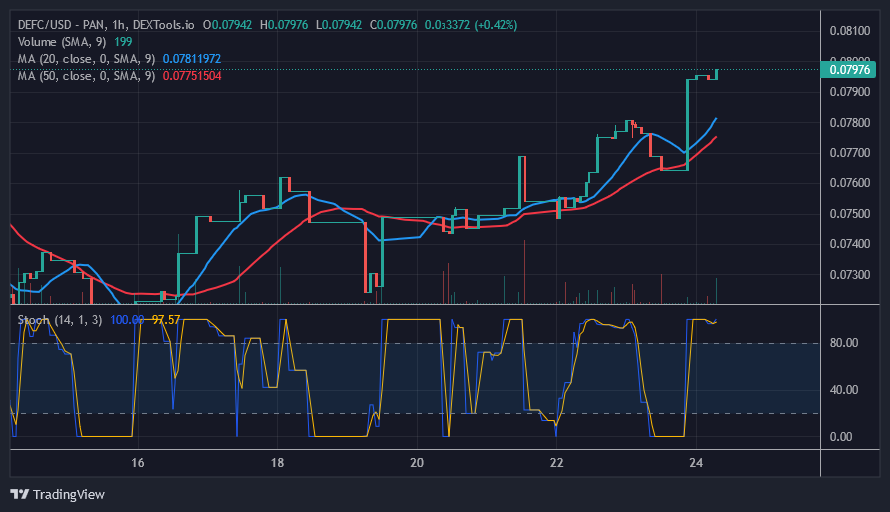
Task: Click the Stoch (14, 1, 3) indicator label
Action: point(60,320)
